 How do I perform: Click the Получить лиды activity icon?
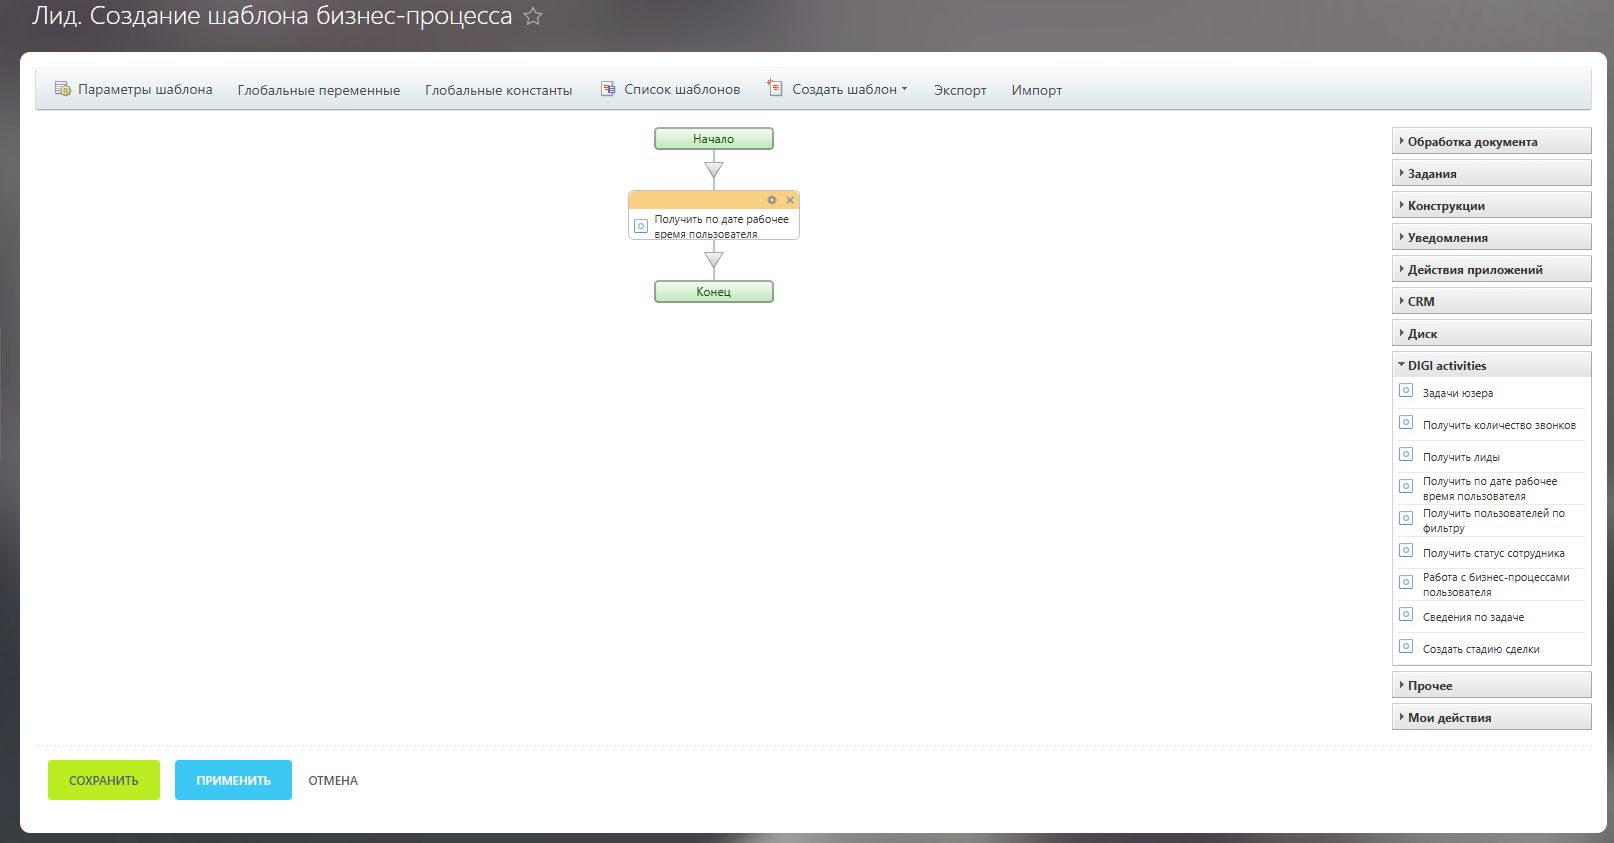pos(1405,455)
